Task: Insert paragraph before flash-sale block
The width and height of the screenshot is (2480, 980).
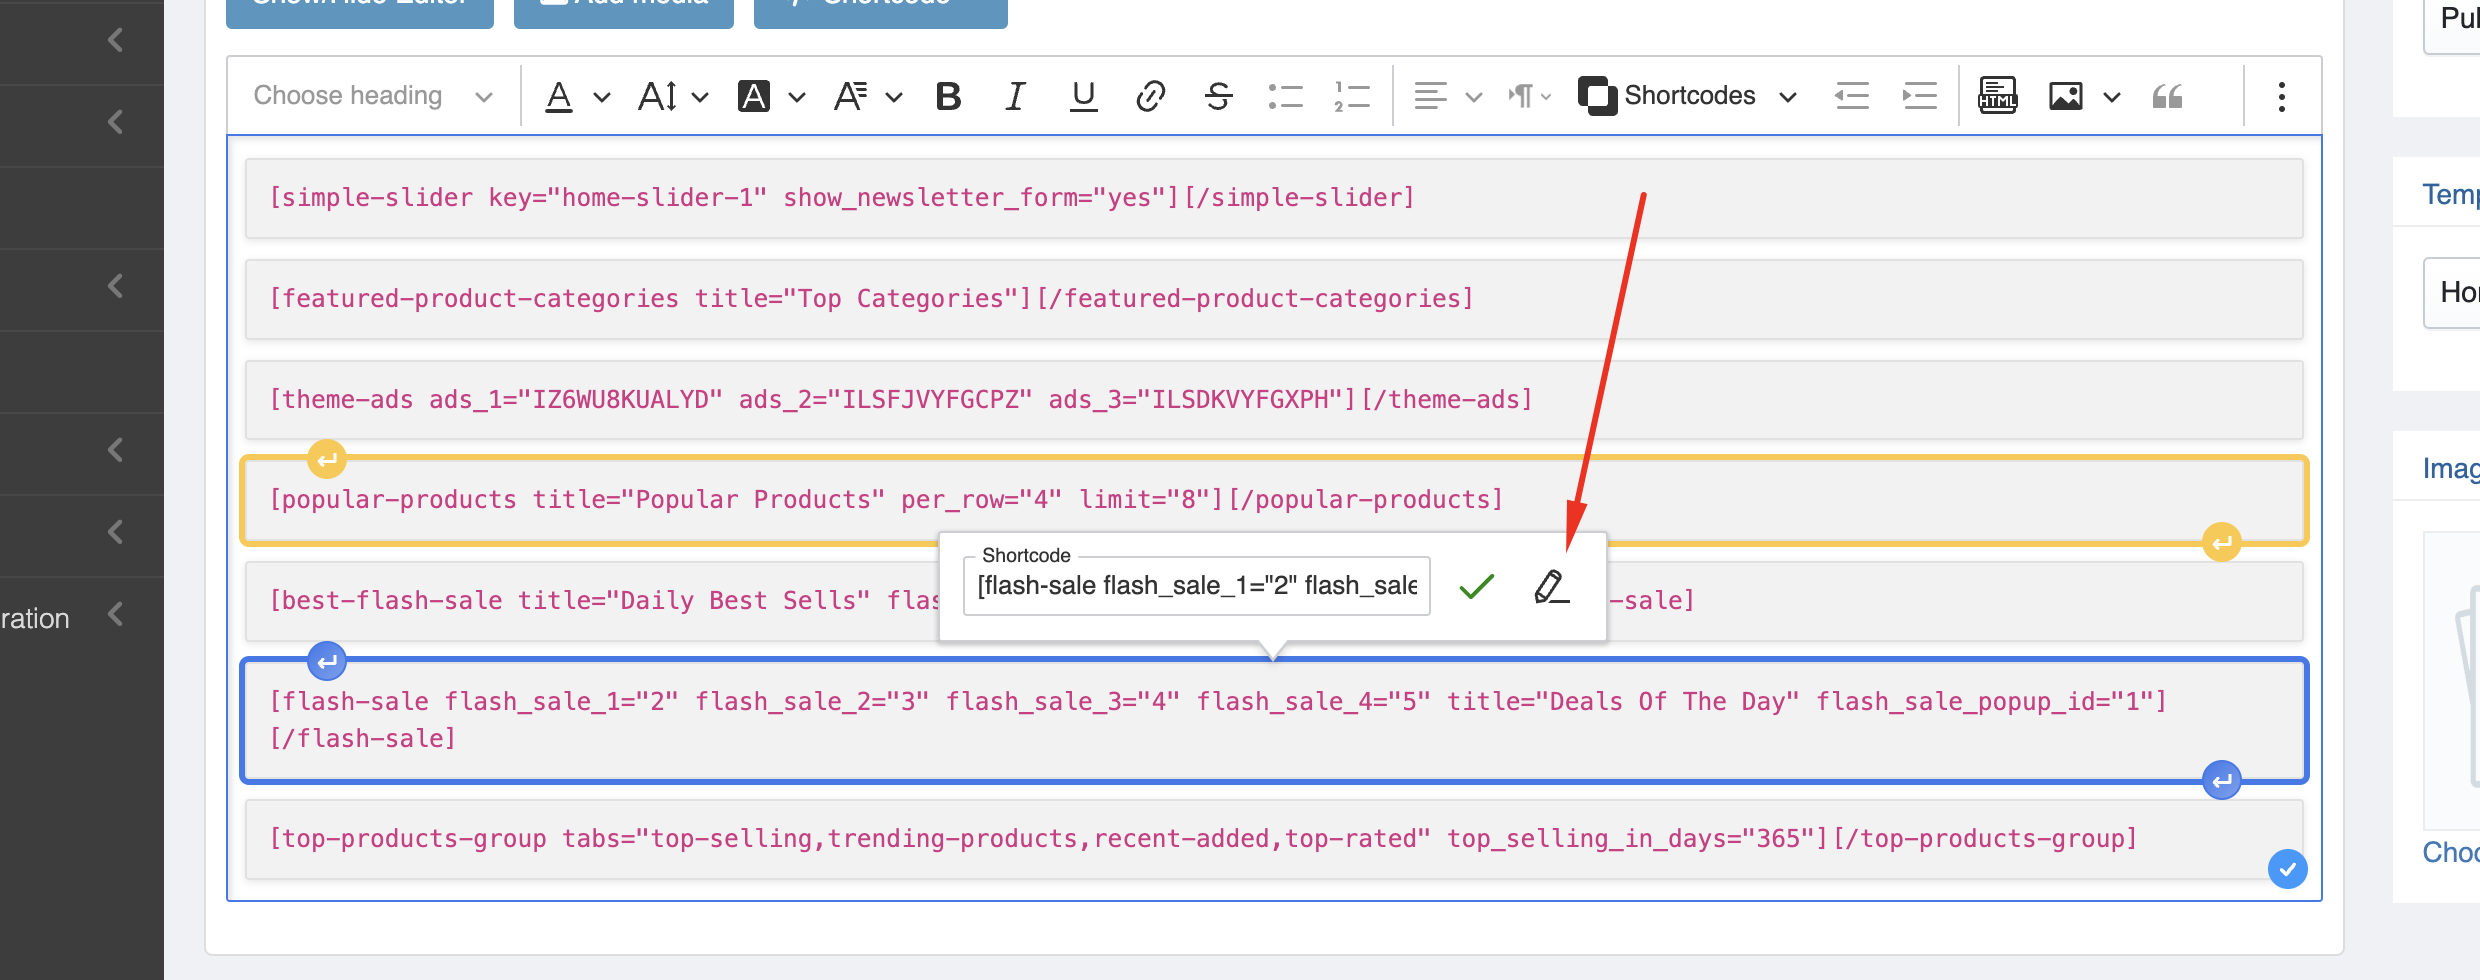Action: click(327, 661)
